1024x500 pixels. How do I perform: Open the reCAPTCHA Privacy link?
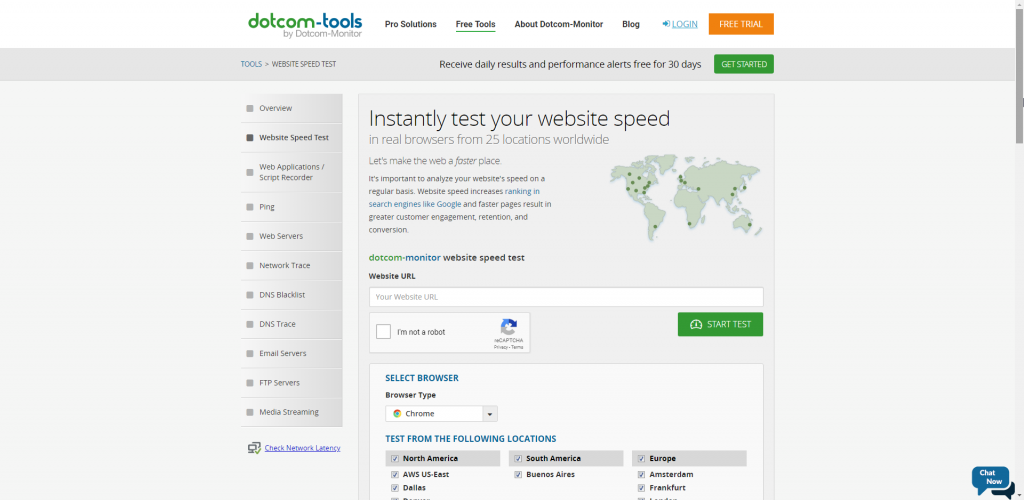click(500, 347)
